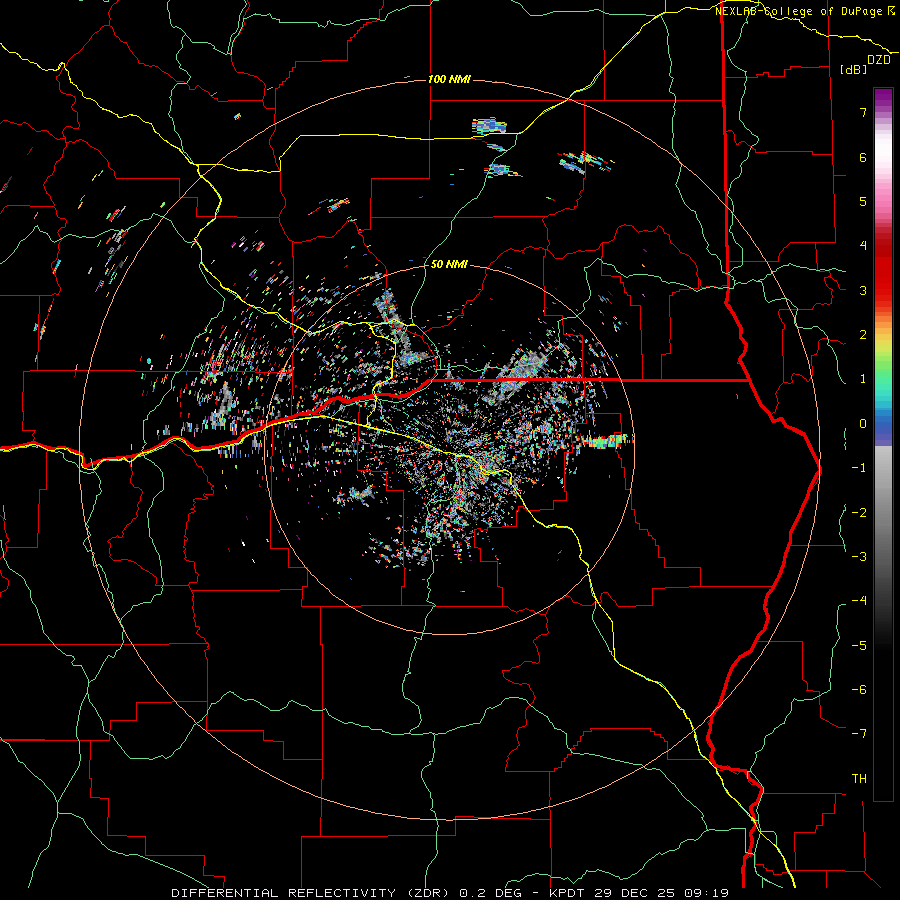Click the 0 value on color scale

point(863,424)
